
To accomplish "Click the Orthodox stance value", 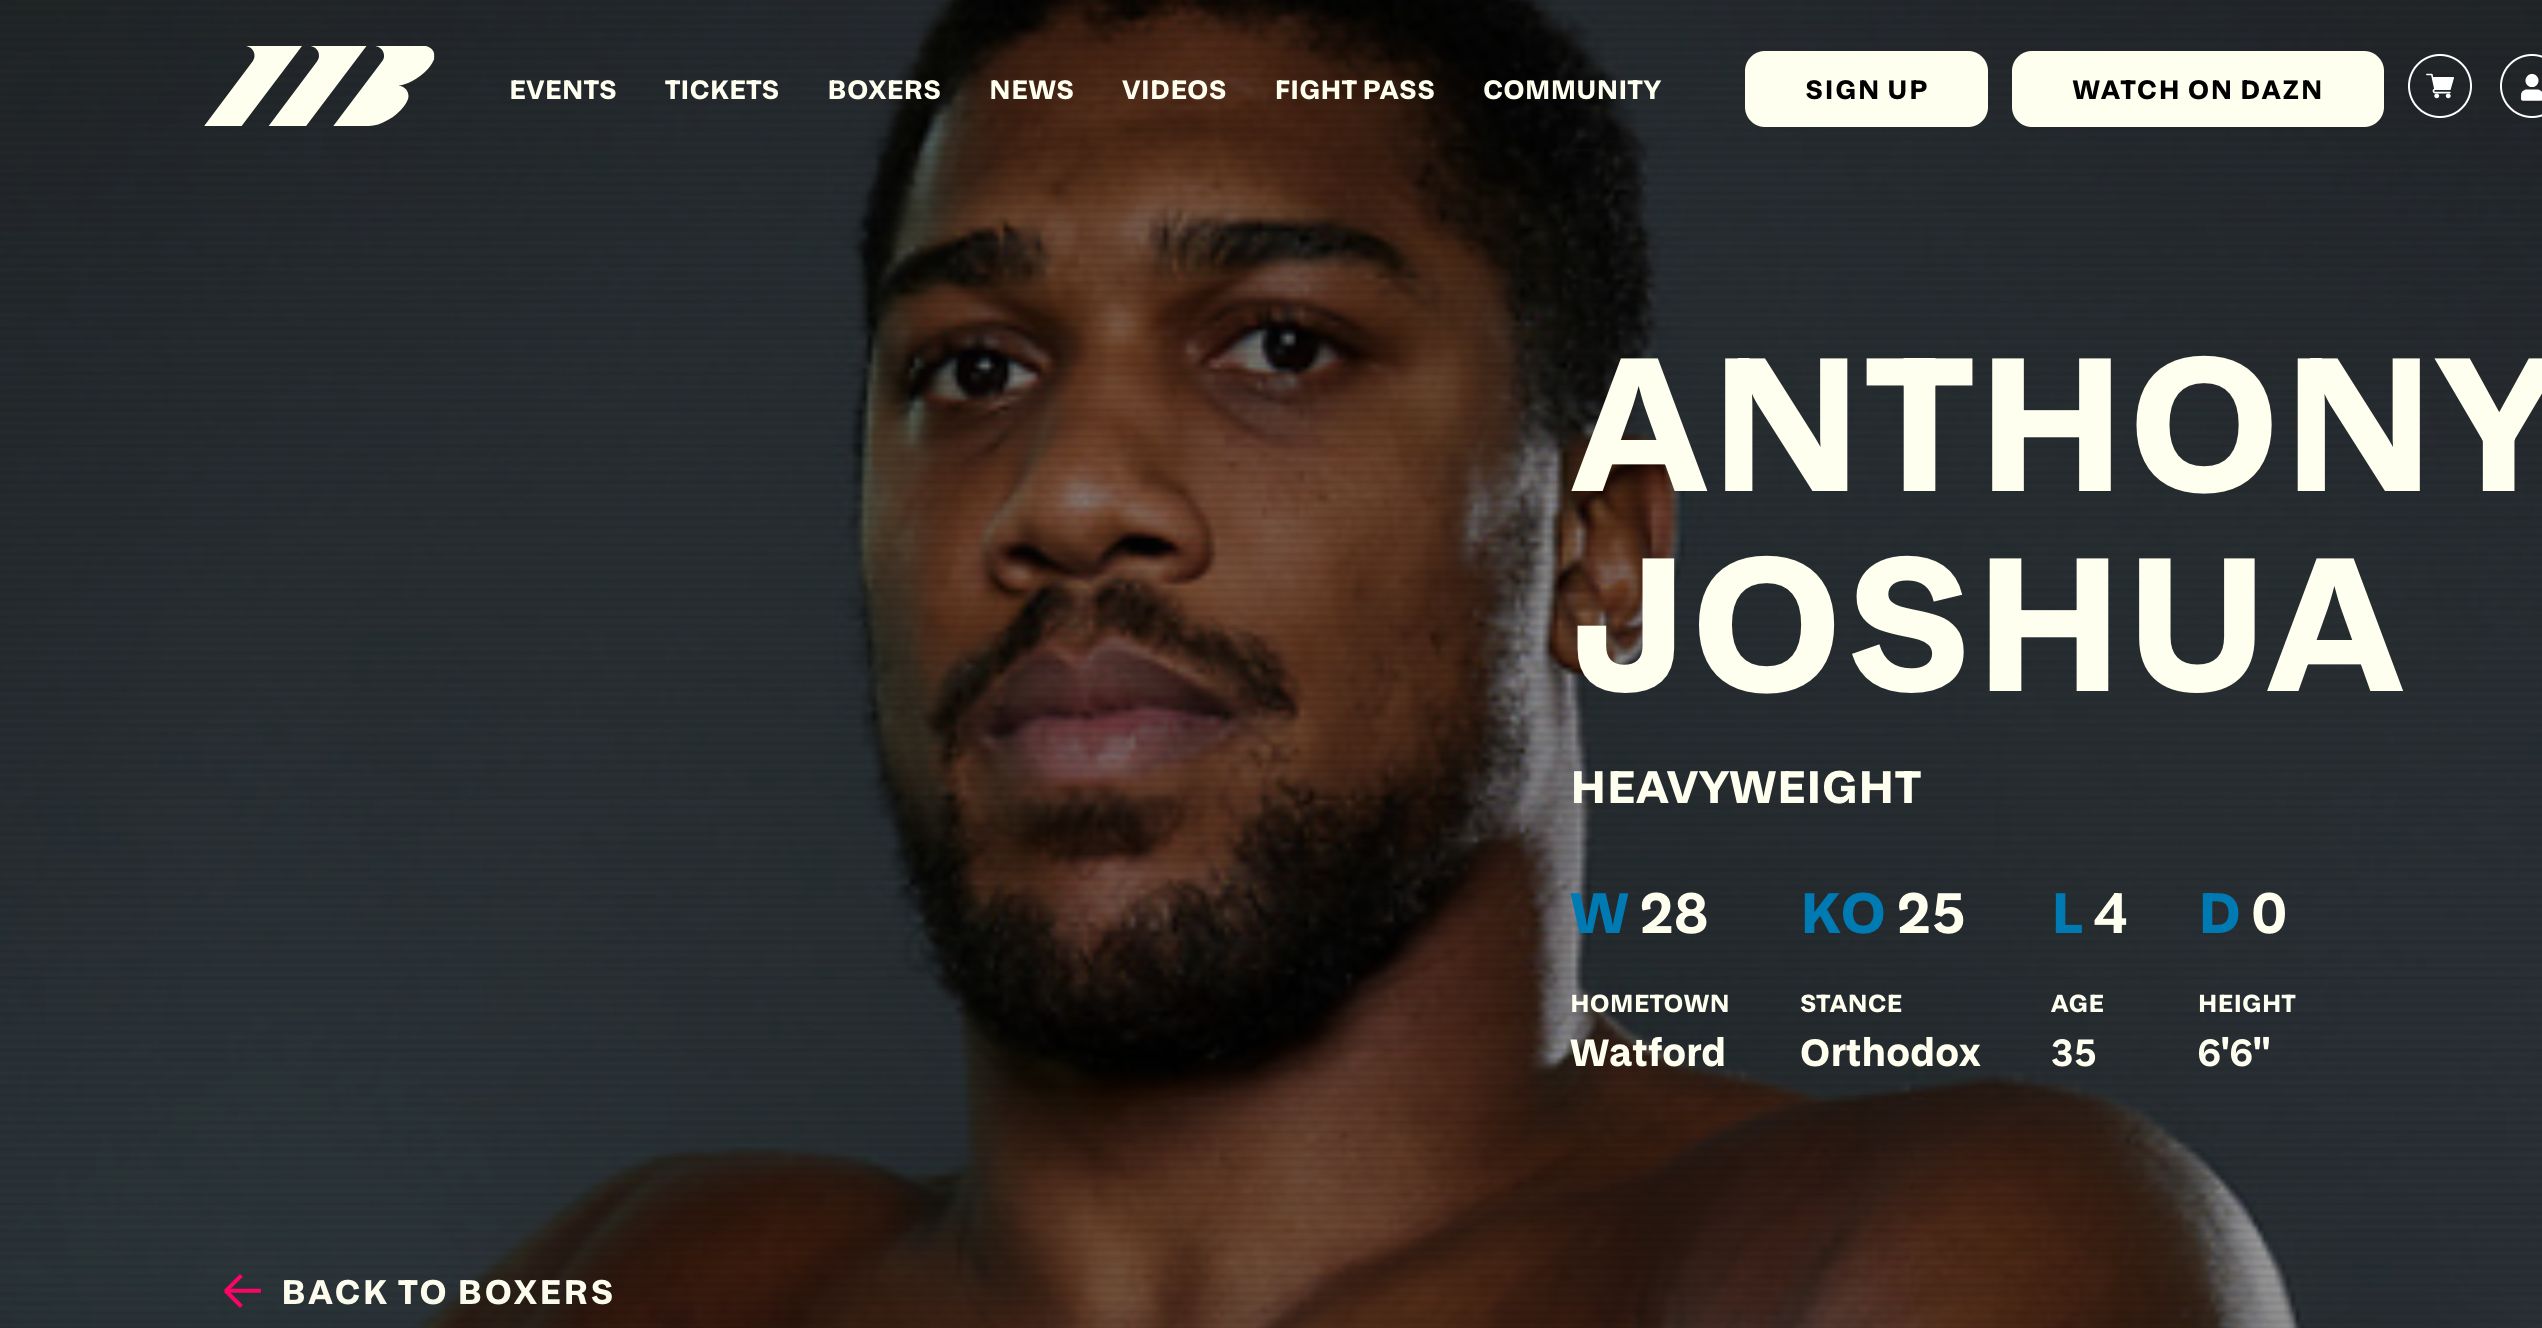I will point(1890,1052).
